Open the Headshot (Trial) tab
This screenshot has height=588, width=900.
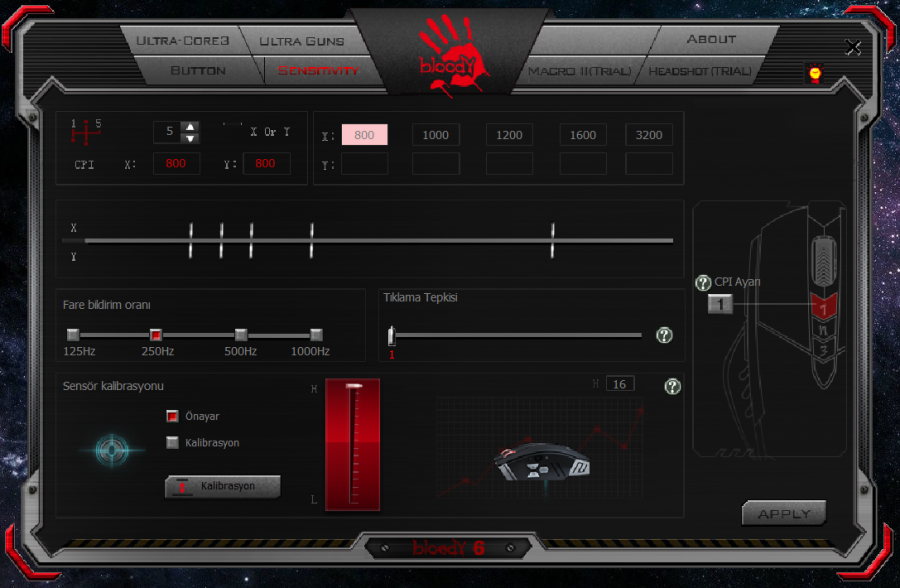[700, 71]
